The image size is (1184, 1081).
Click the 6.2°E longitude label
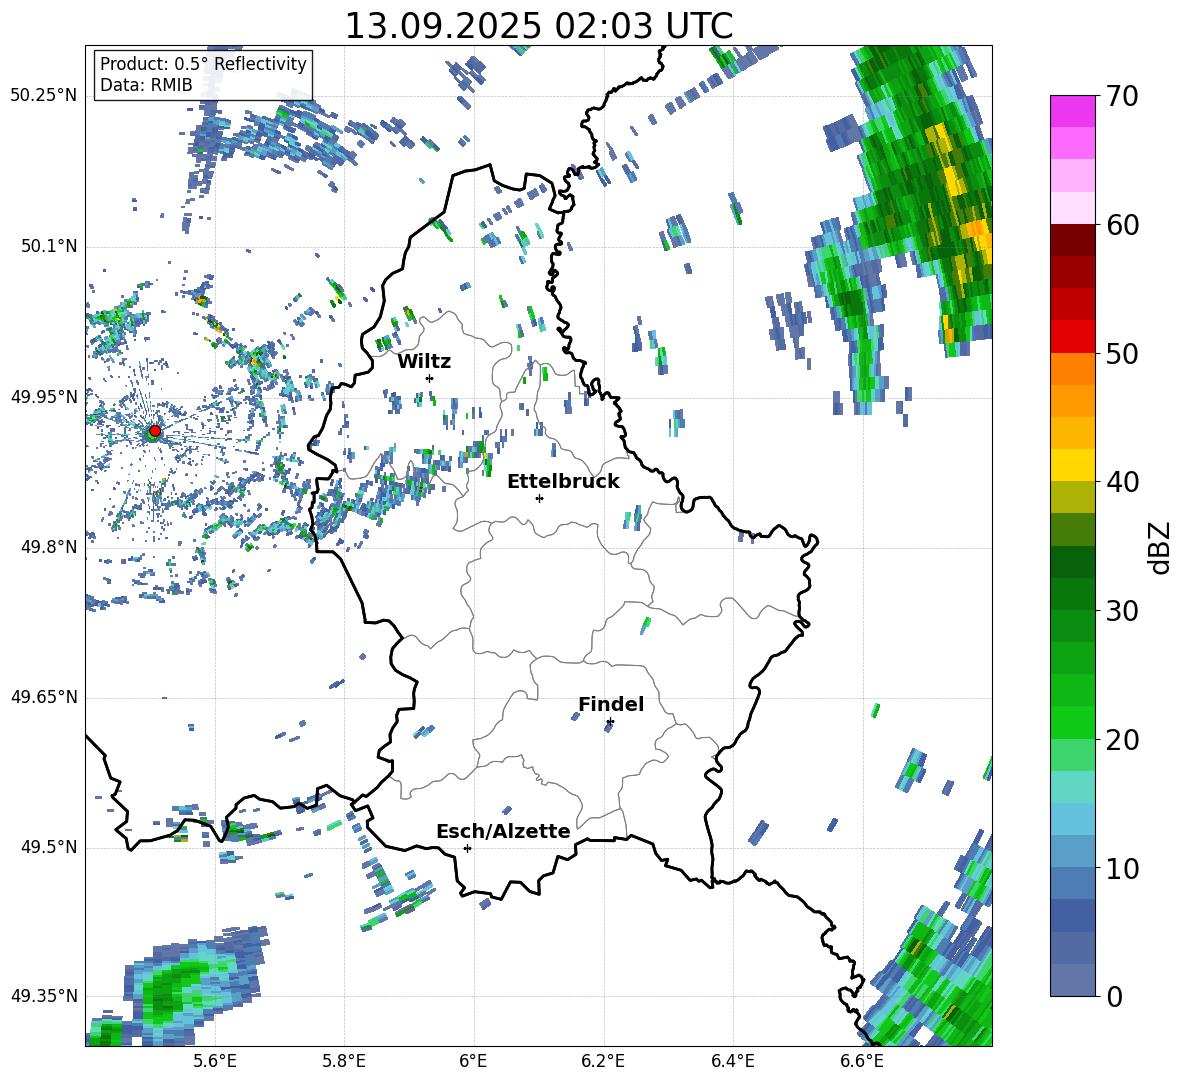tap(603, 1061)
